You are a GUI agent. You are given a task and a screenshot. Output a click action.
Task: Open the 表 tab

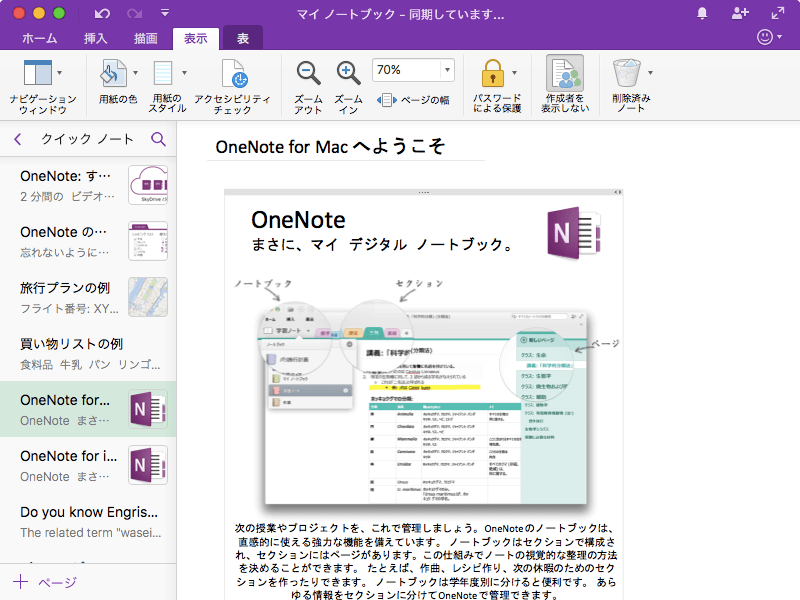tap(243, 38)
